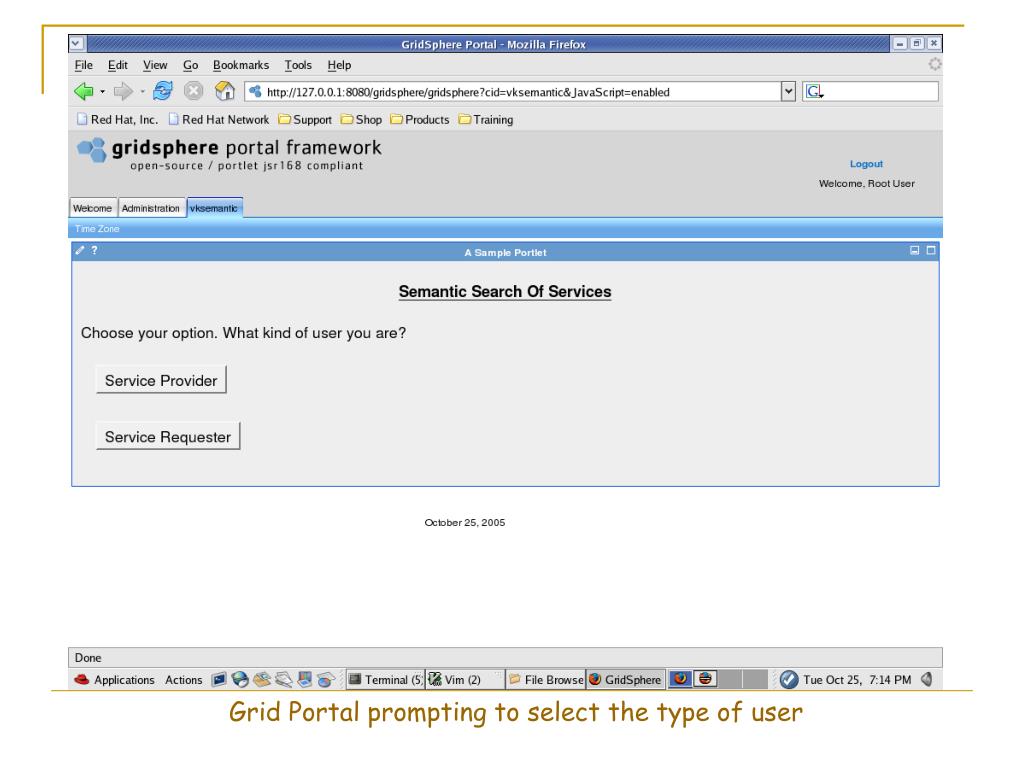Choose the Service Requester button
Viewport: 1024px width, 768px height.
click(168, 437)
